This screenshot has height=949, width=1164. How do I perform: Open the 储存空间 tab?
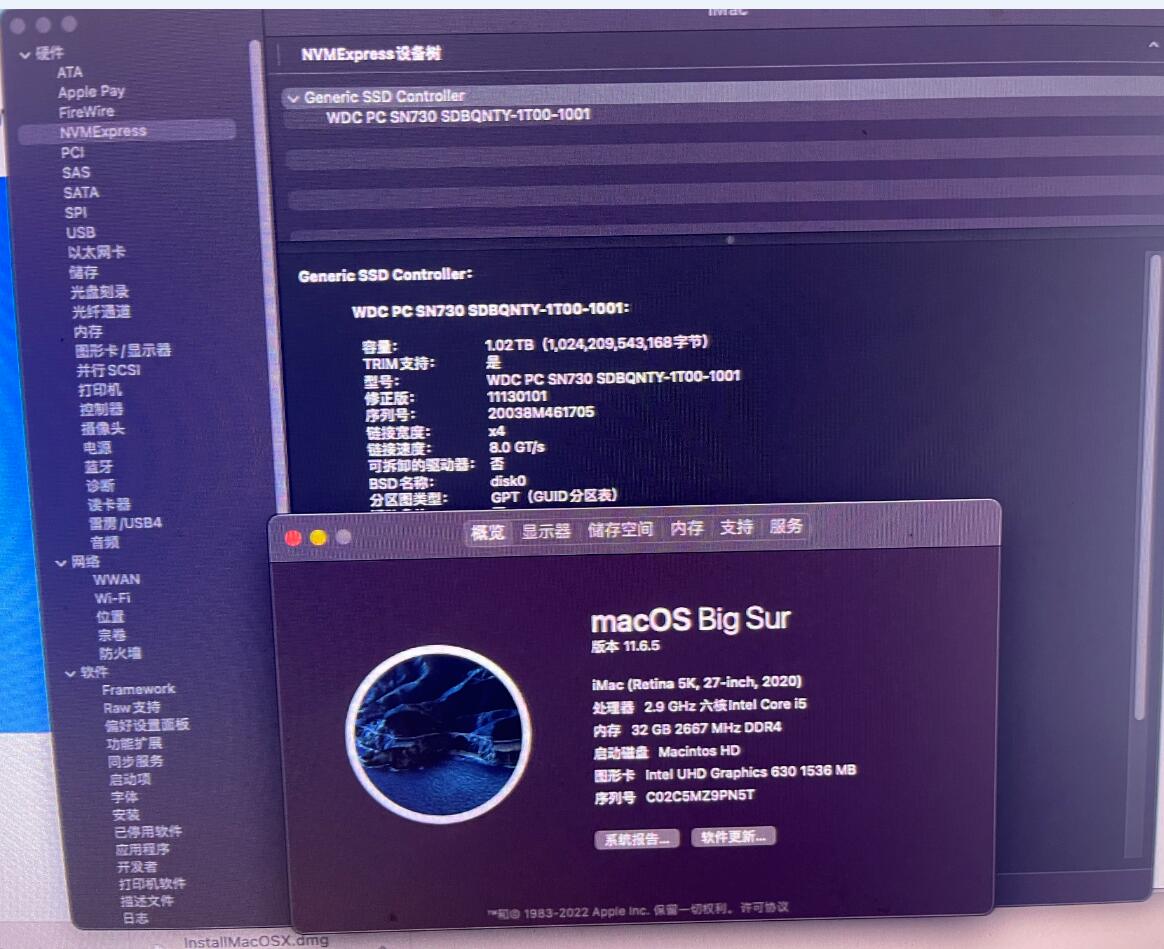point(620,529)
